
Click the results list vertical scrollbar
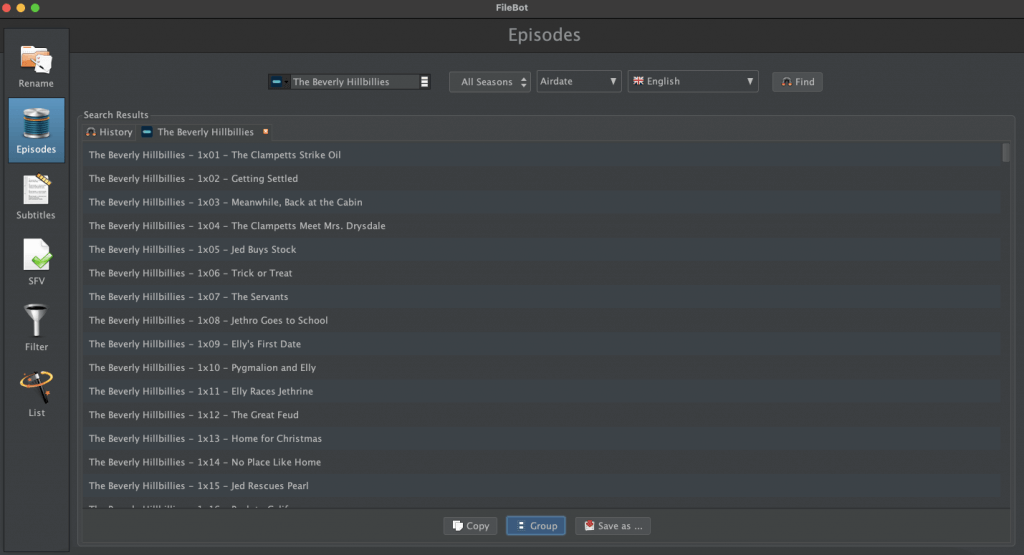click(1006, 153)
